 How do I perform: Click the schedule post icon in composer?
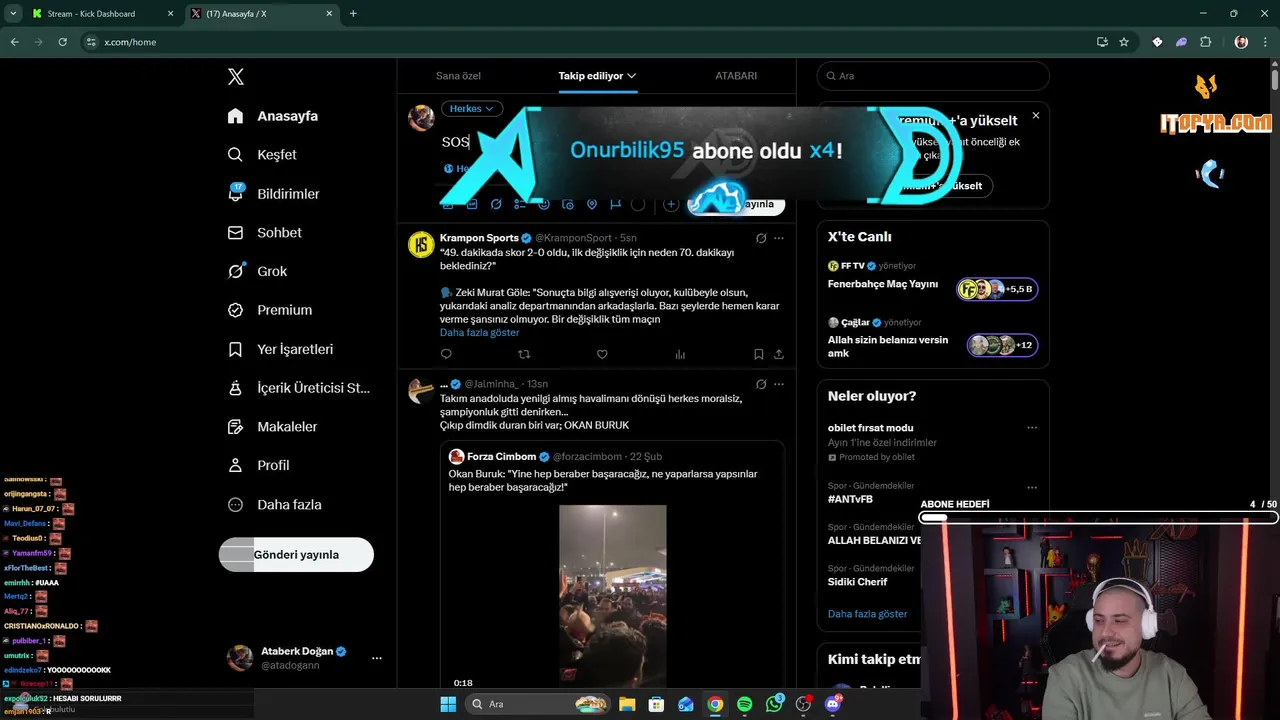[x=568, y=204]
